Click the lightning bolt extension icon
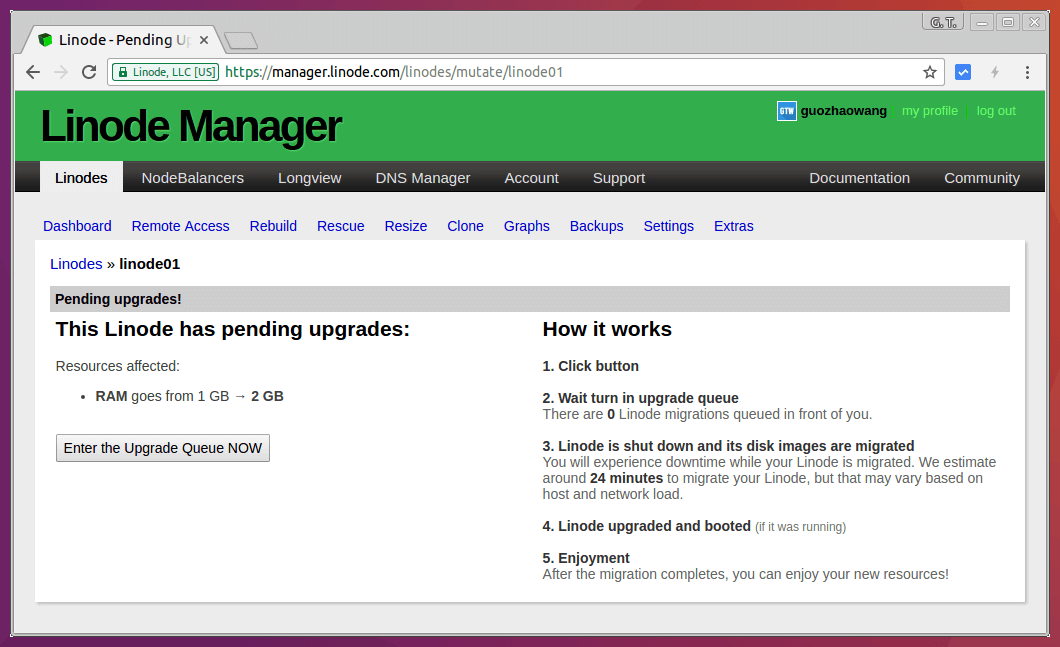This screenshot has height=647, width=1060. tap(995, 72)
